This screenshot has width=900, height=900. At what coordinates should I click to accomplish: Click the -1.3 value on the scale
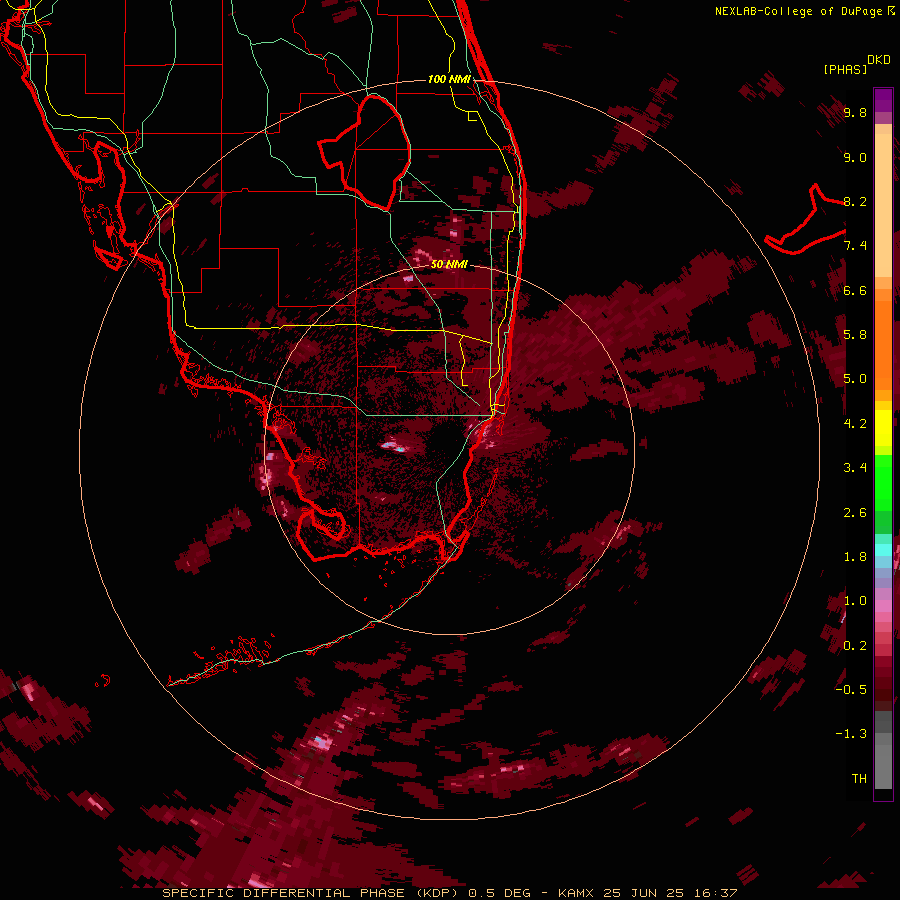(x=851, y=734)
